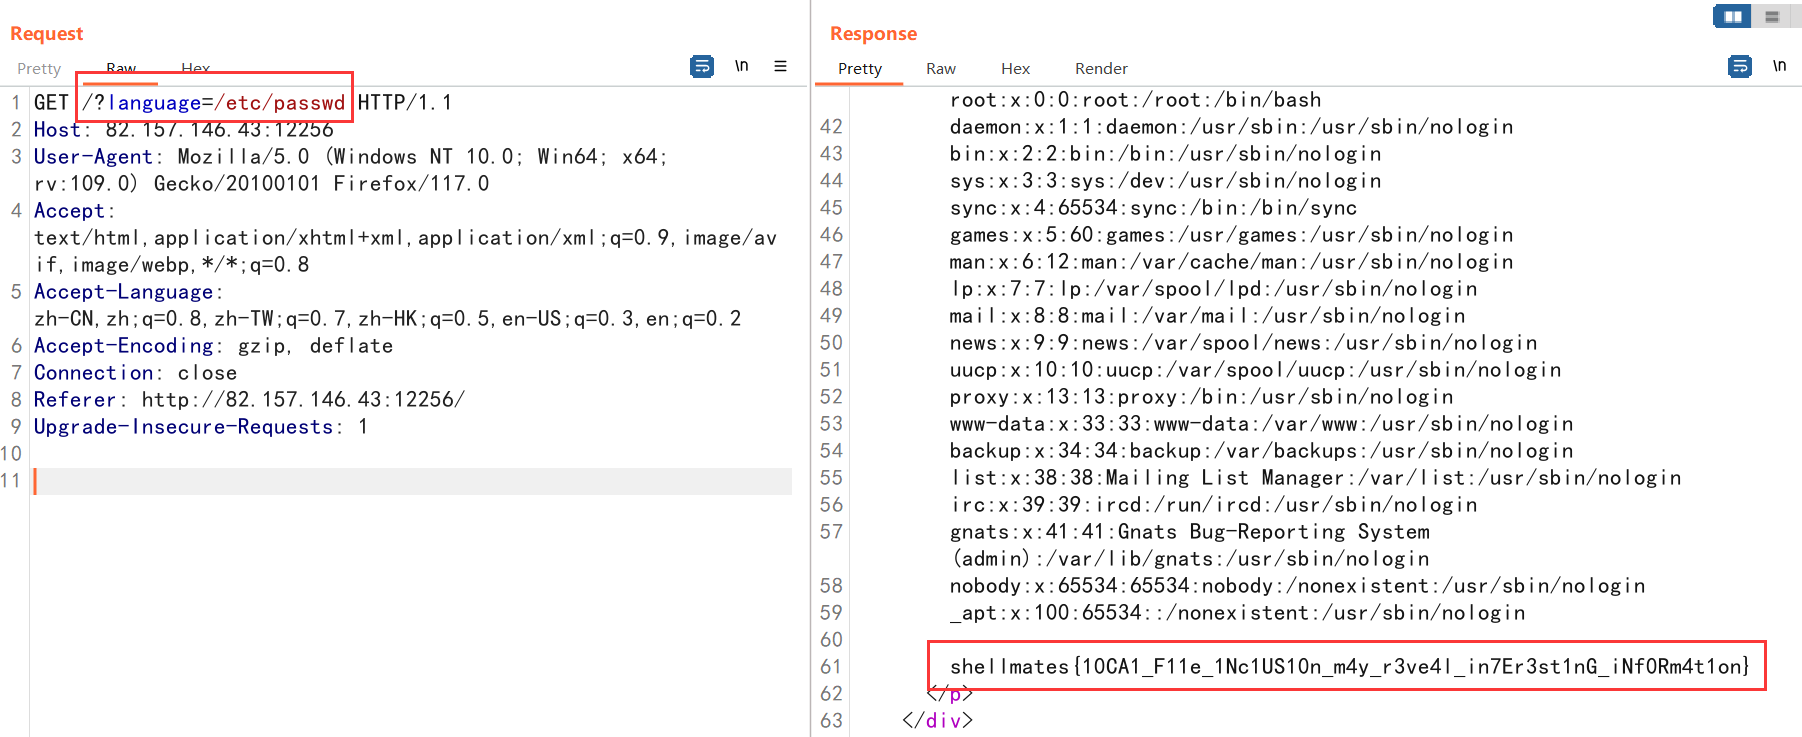Viewport: 1802px width, 737px height.
Task: Click the www-data:x:33:33 response line
Action: point(1261,424)
